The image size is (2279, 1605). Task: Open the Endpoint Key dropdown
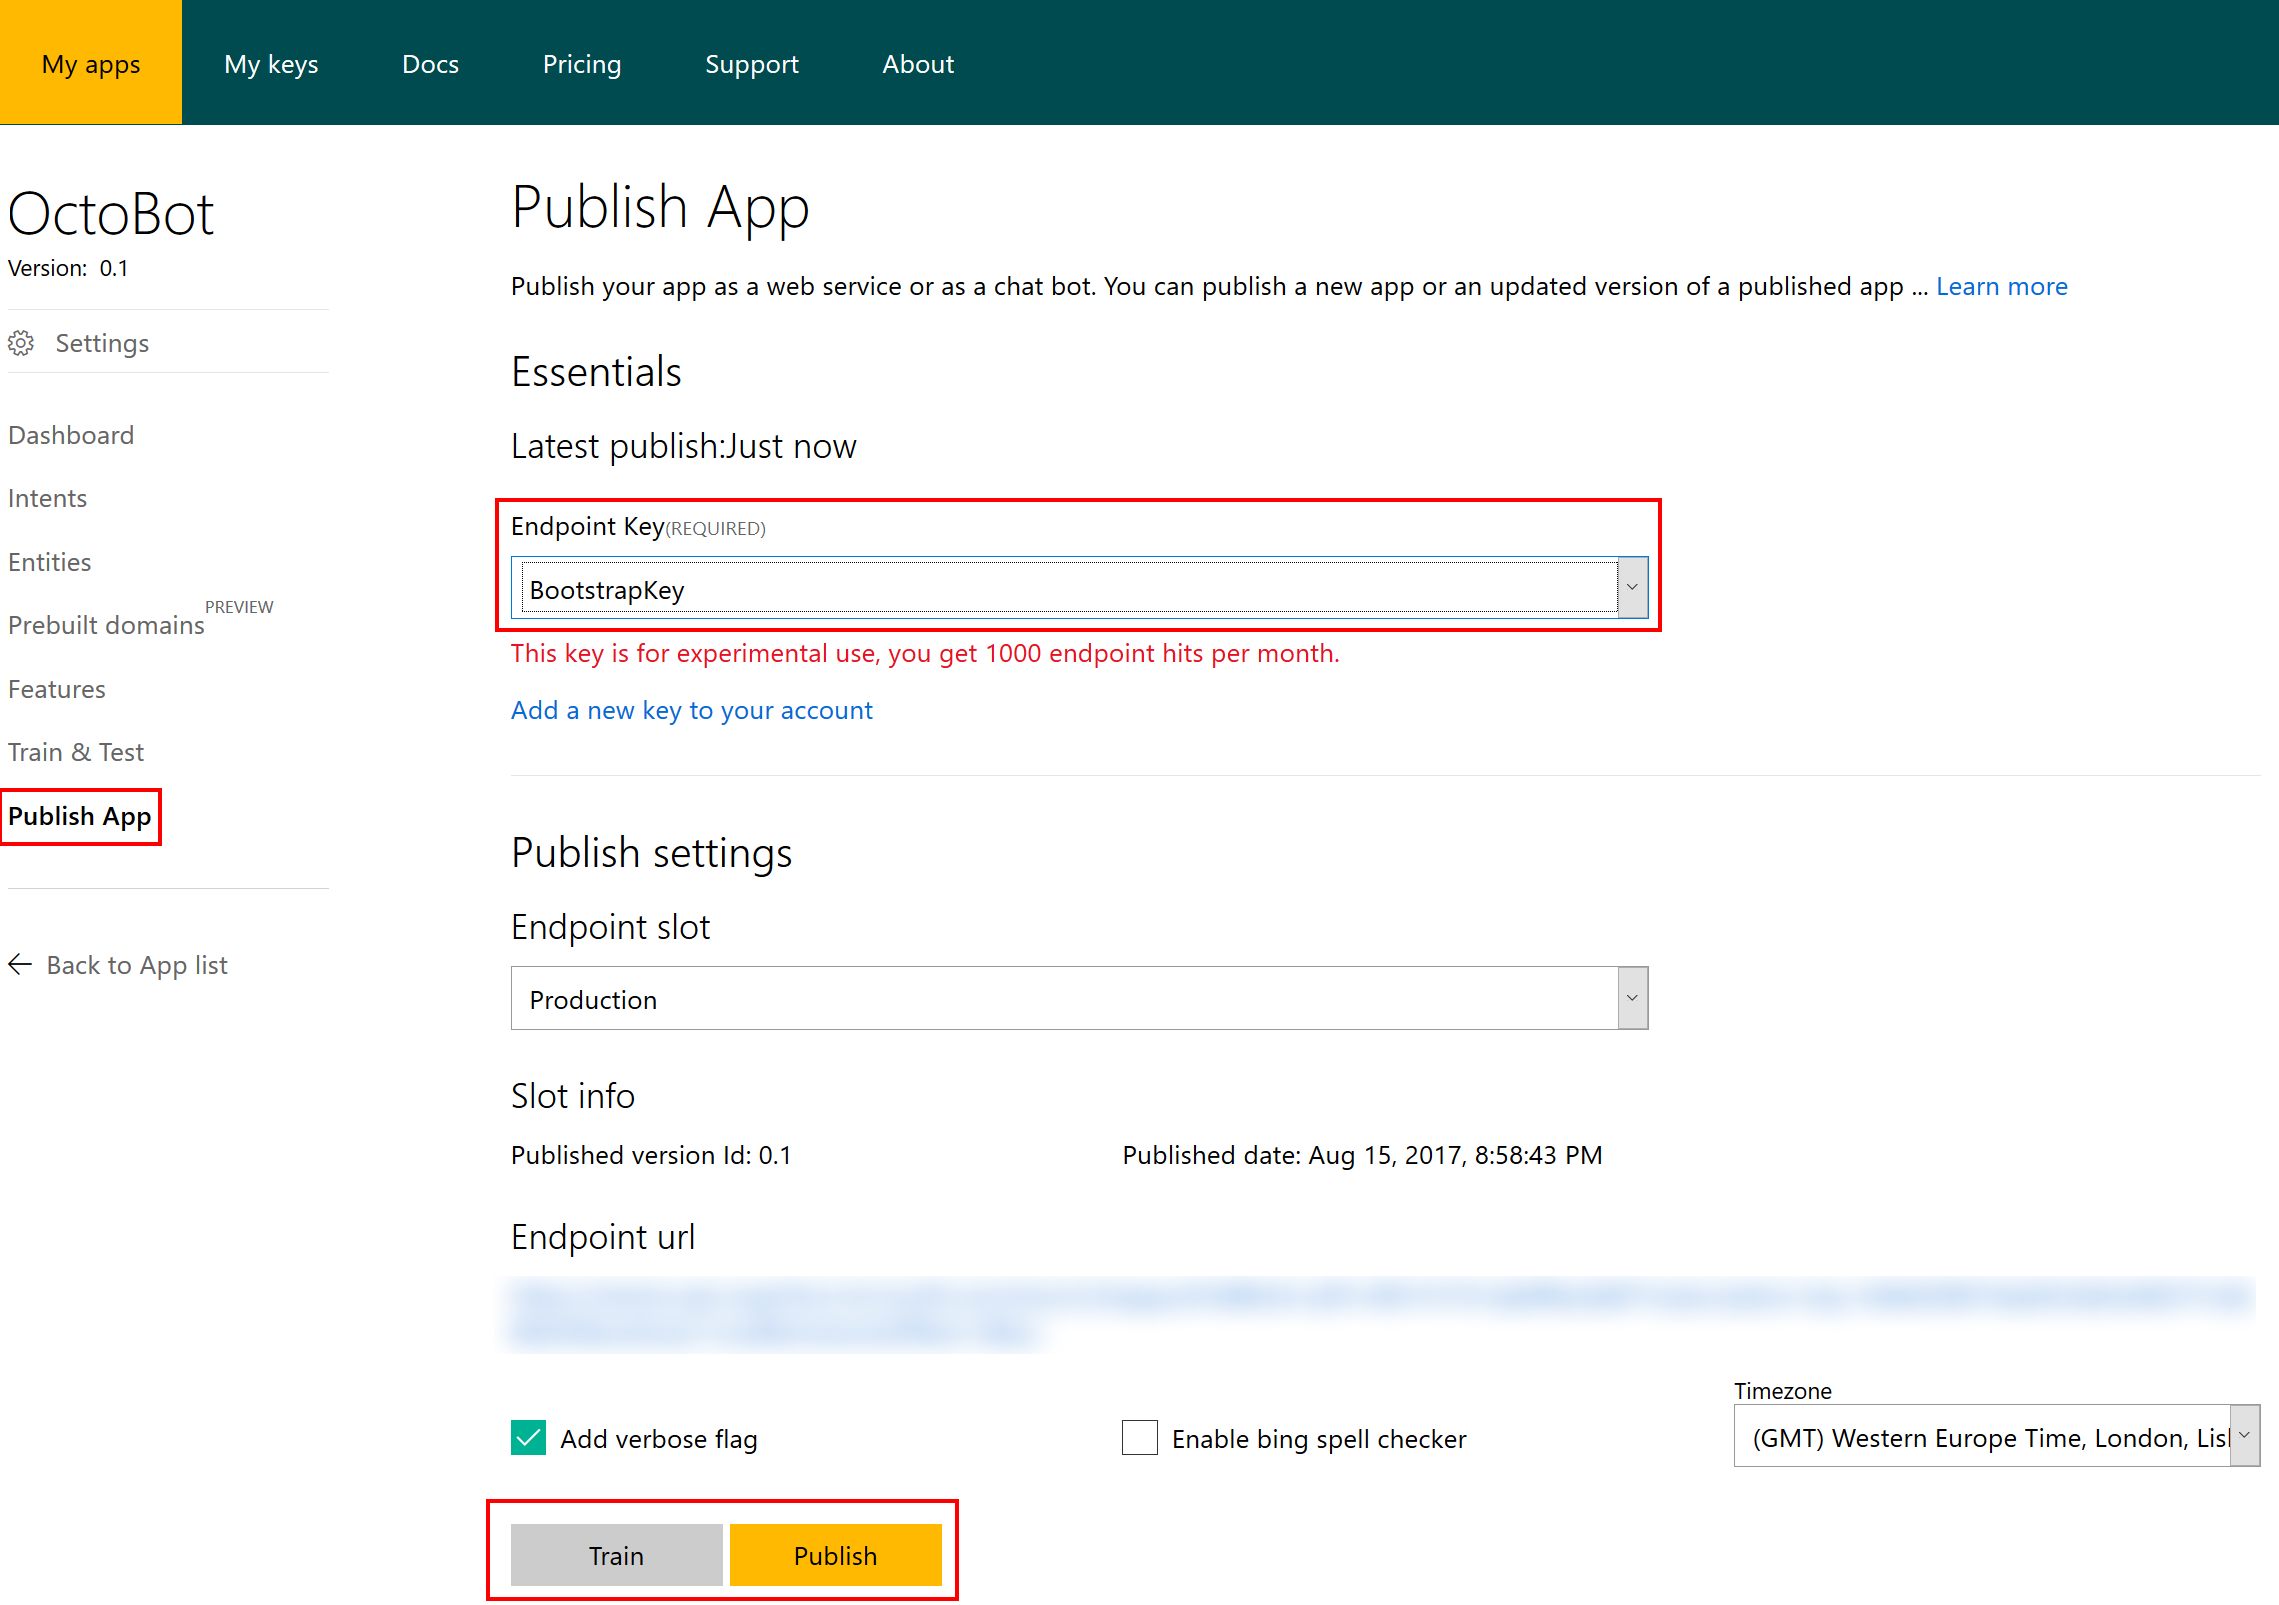1631,588
